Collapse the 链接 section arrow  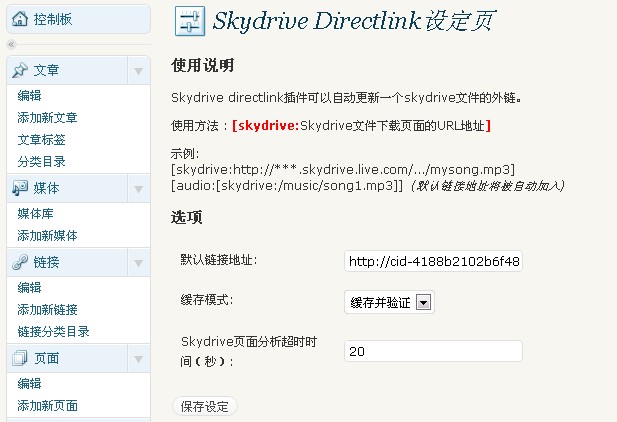(139, 263)
